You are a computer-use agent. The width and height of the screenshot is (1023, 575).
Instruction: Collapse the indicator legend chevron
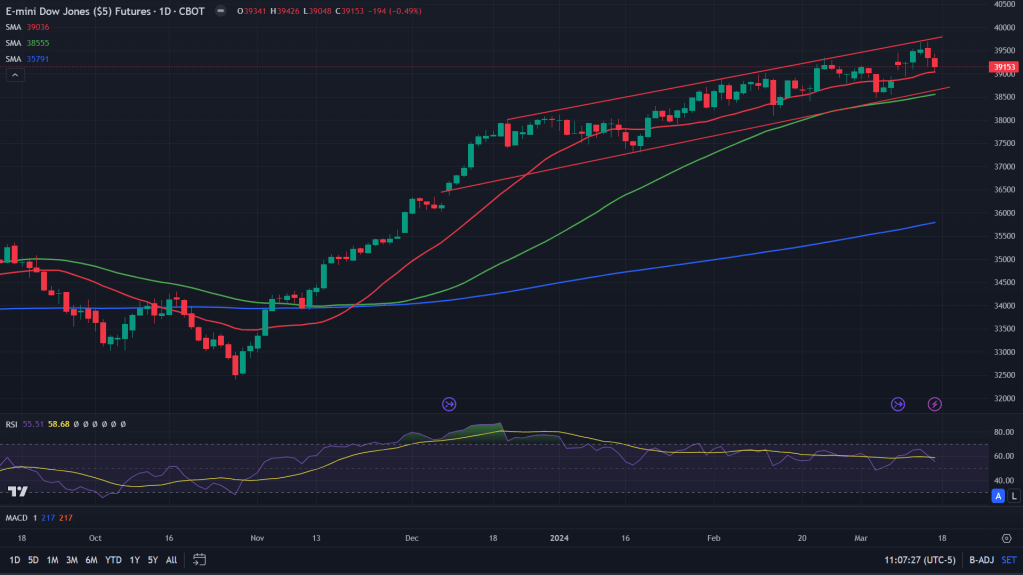15,75
